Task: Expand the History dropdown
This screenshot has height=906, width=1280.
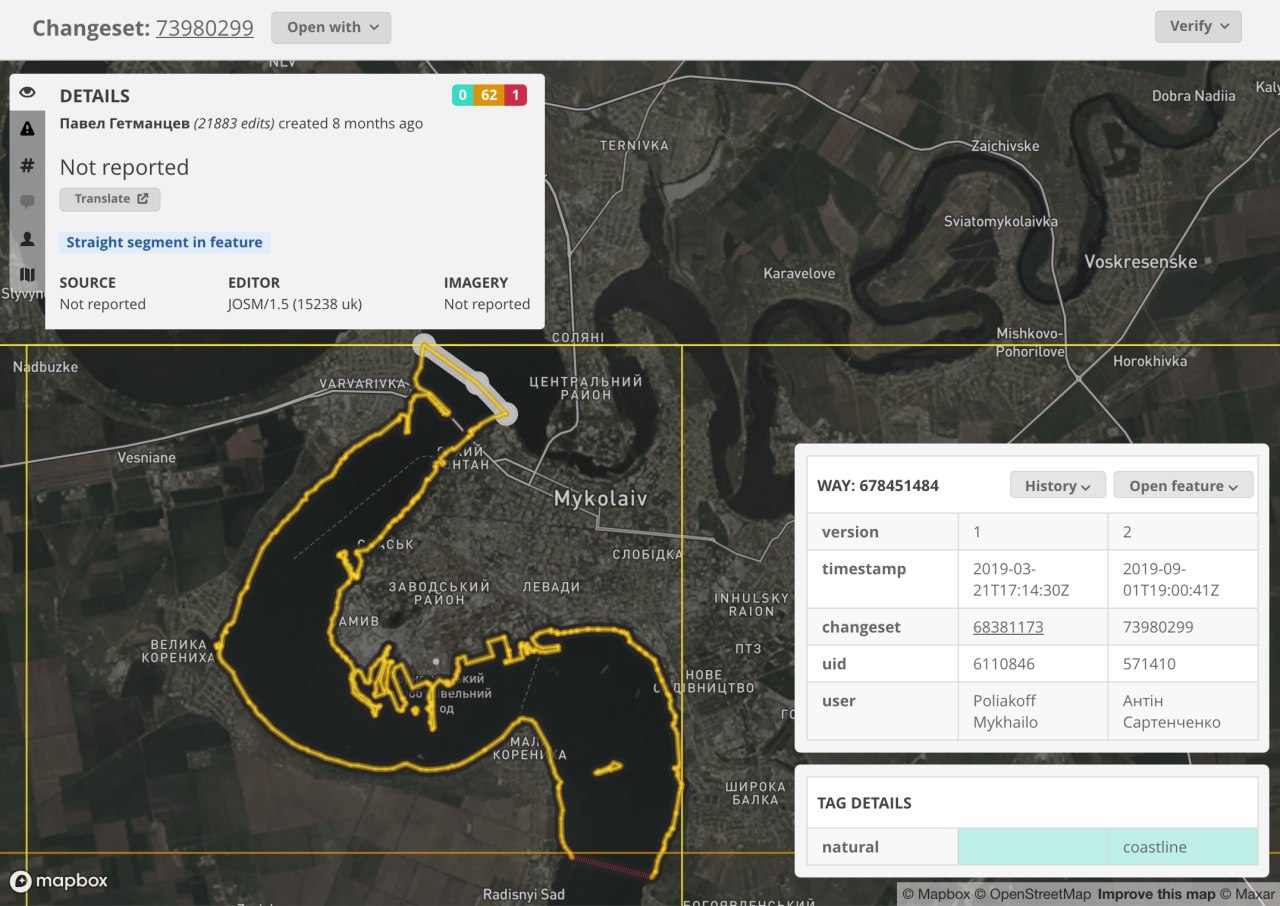Action: point(1058,485)
